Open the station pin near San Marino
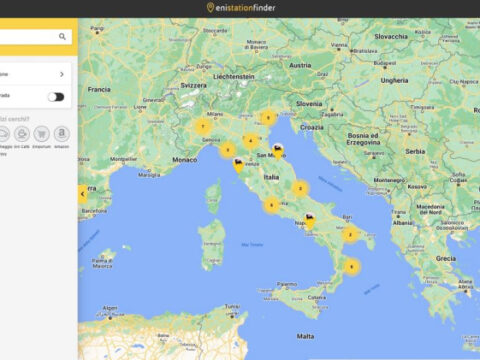Screen dimensions: 480x360 tap(278, 152)
